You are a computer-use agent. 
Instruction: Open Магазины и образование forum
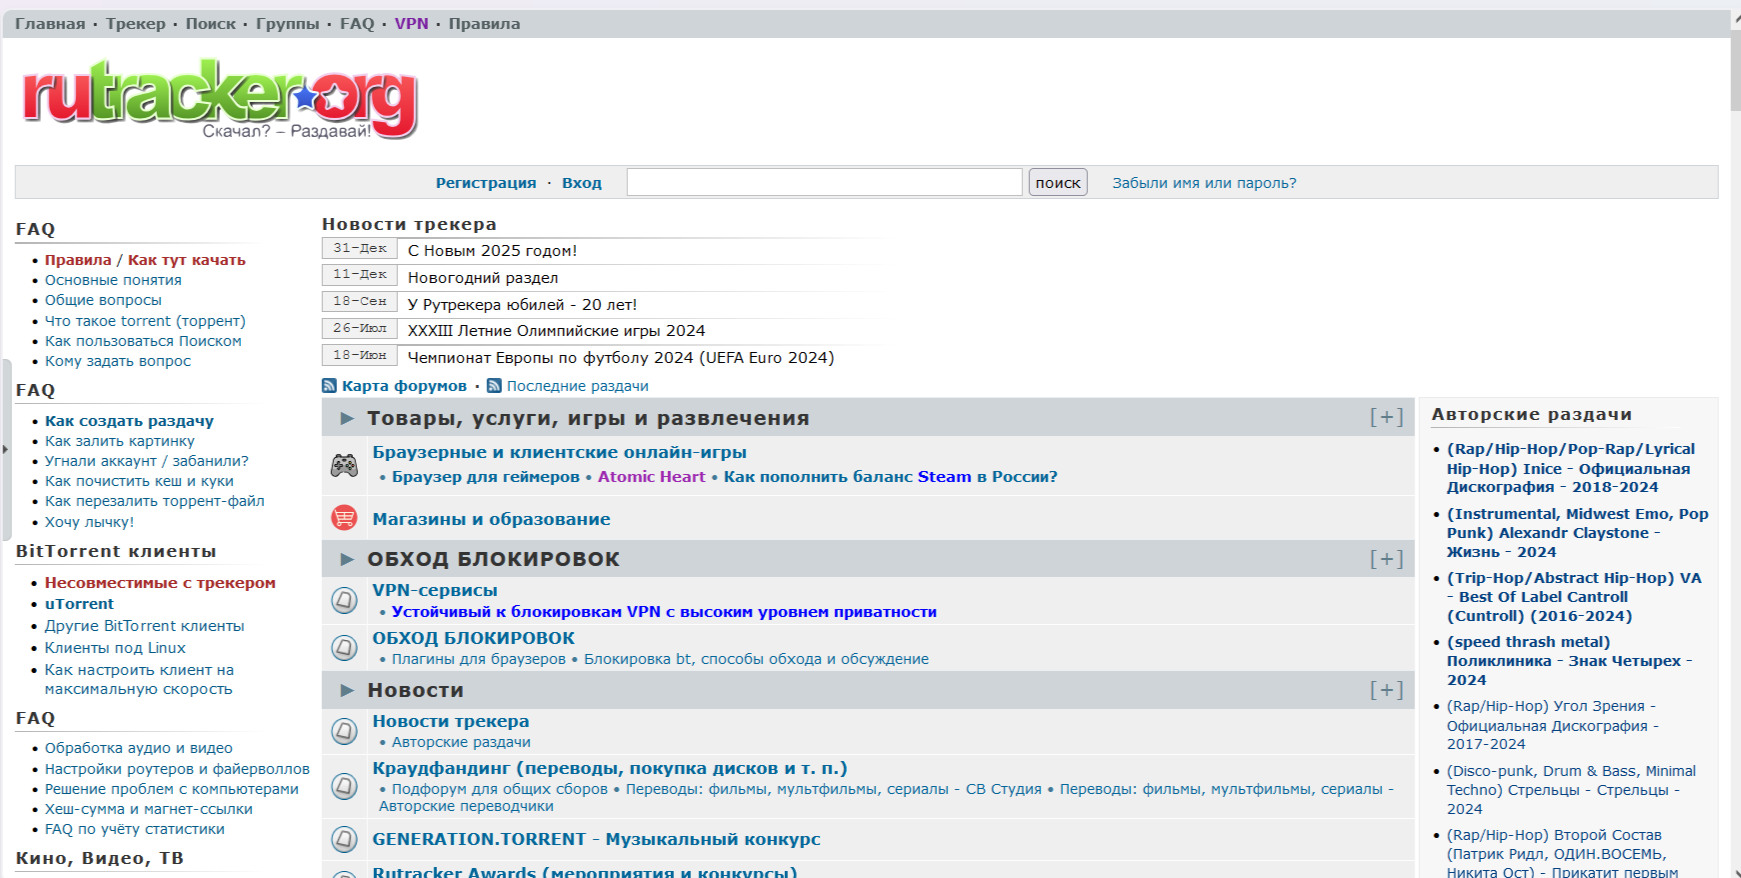491,519
